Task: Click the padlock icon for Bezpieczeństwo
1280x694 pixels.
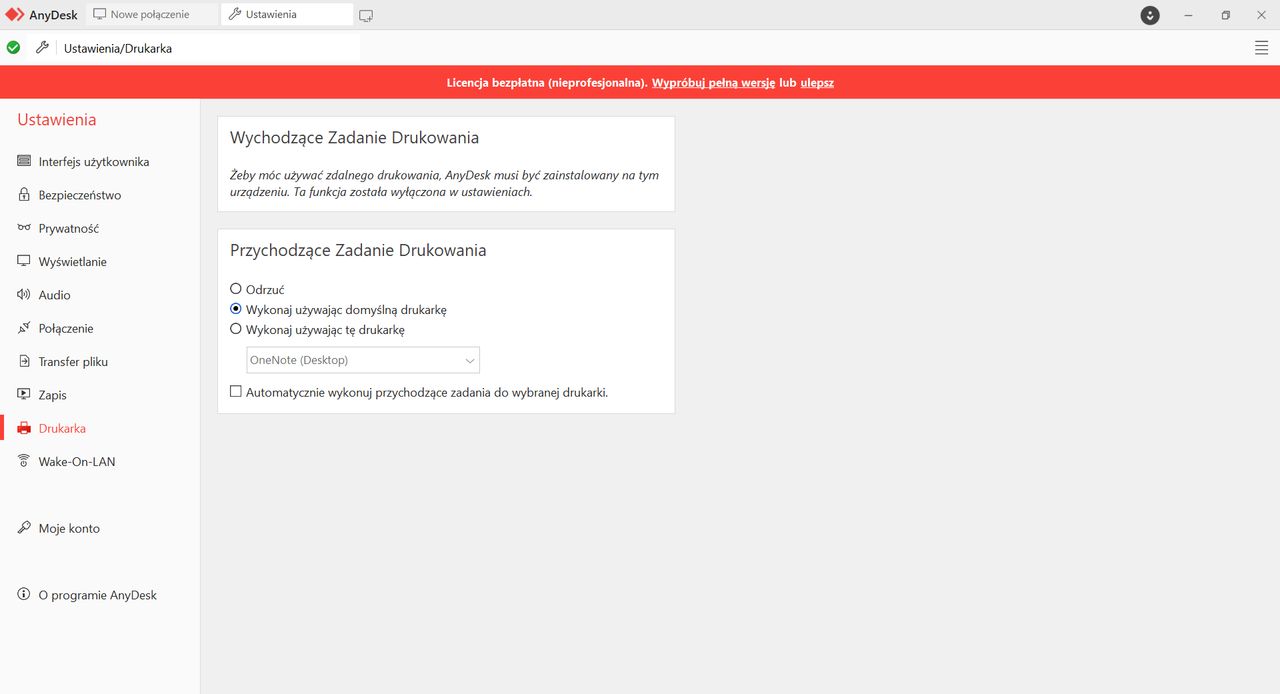Action: 24,195
